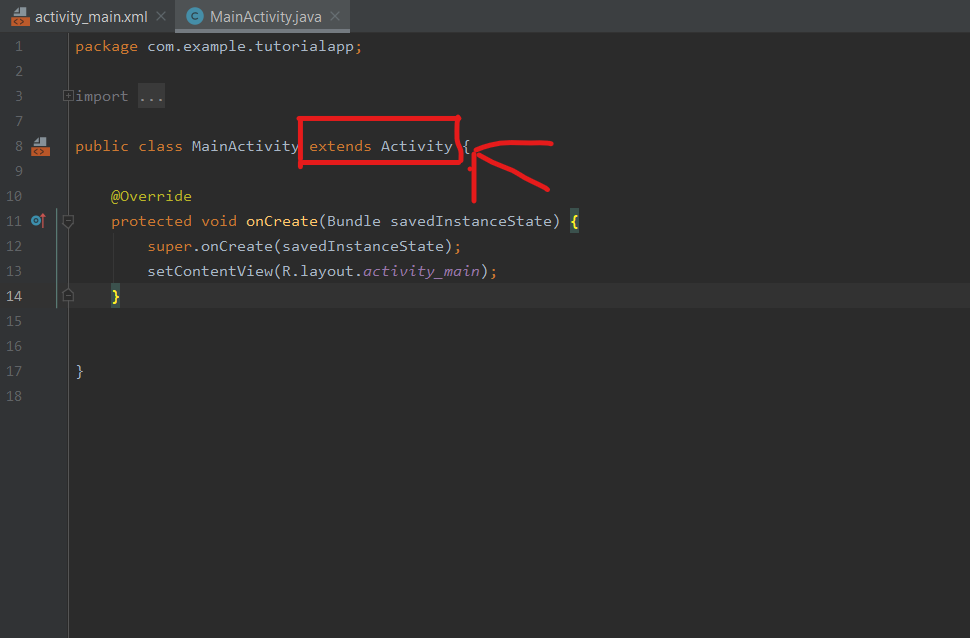Click the Activity superclass name
This screenshot has height=638, width=970.
tap(418, 145)
